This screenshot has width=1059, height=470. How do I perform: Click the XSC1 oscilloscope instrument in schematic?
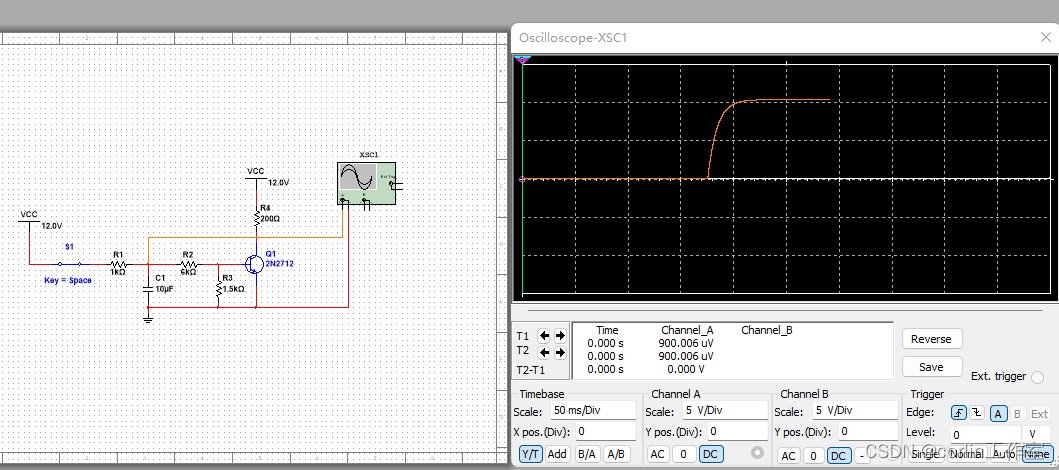[x=366, y=183]
